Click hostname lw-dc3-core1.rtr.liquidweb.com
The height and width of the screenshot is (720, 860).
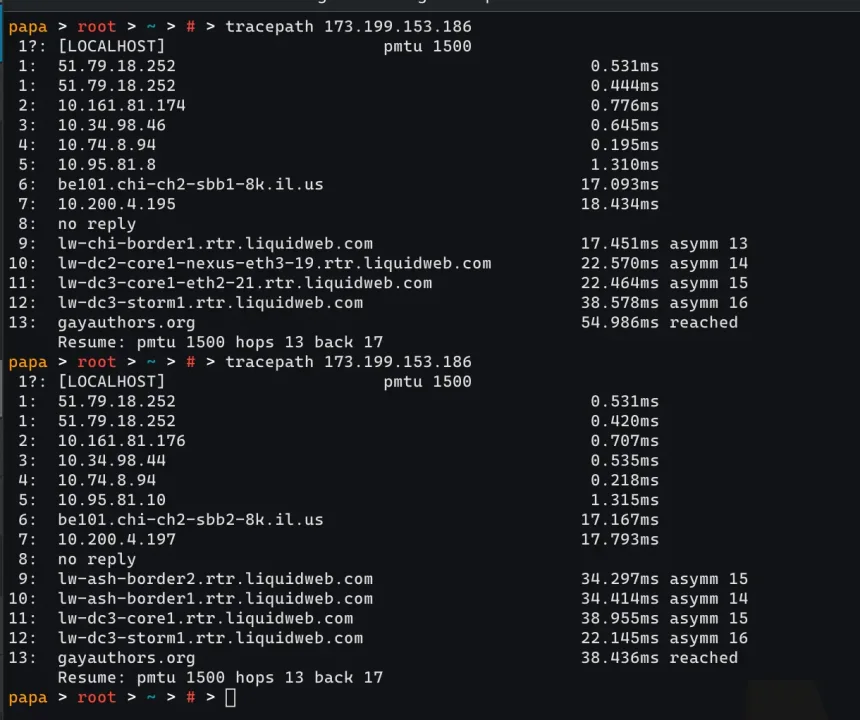[205, 619]
